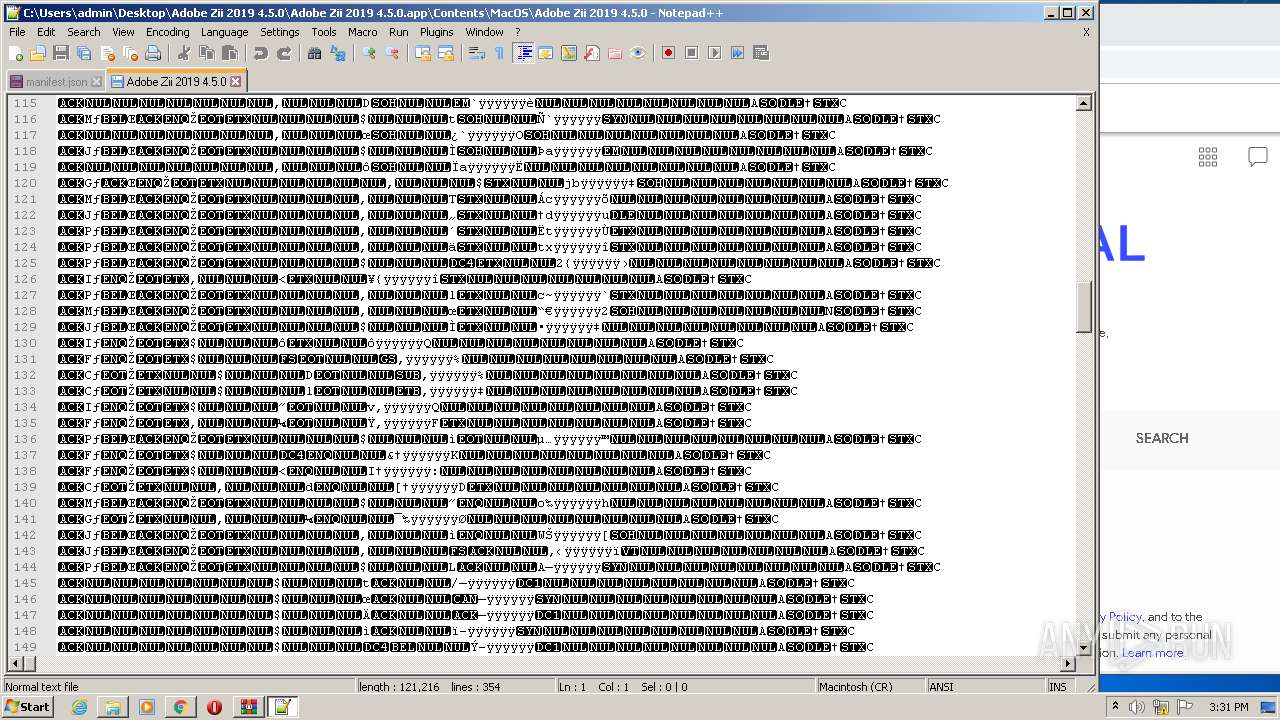Image resolution: width=1280 pixels, height=720 pixels.
Task: Open the Tools menu
Action: click(x=324, y=32)
